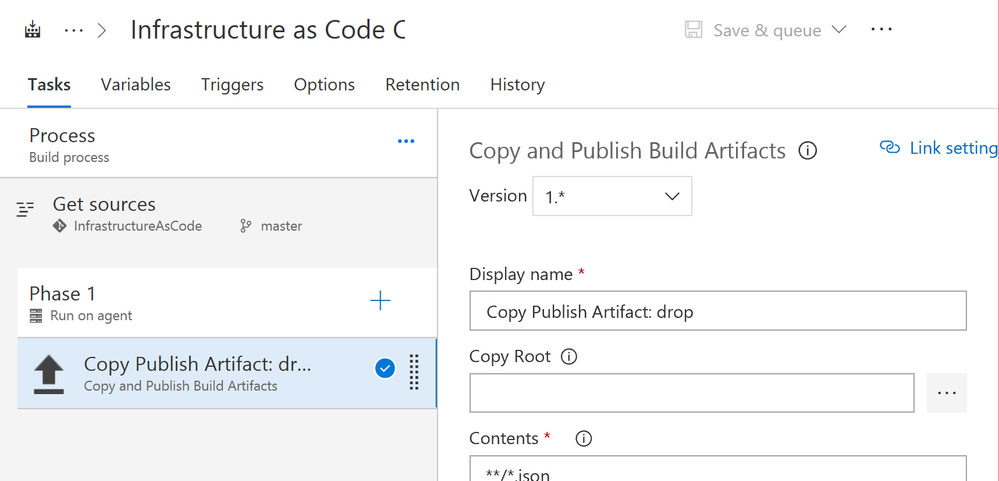Screen dimensions: 999x481
Task: Show the Contents info tooltip
Action: pyautogui.click(x=583, y=439)
